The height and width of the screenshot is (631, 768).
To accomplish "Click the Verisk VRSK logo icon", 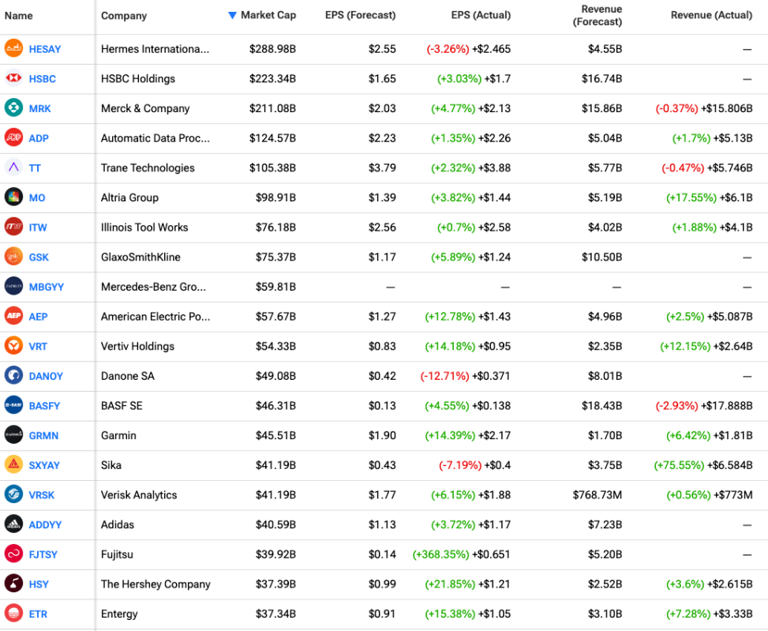I will [14, 494].
